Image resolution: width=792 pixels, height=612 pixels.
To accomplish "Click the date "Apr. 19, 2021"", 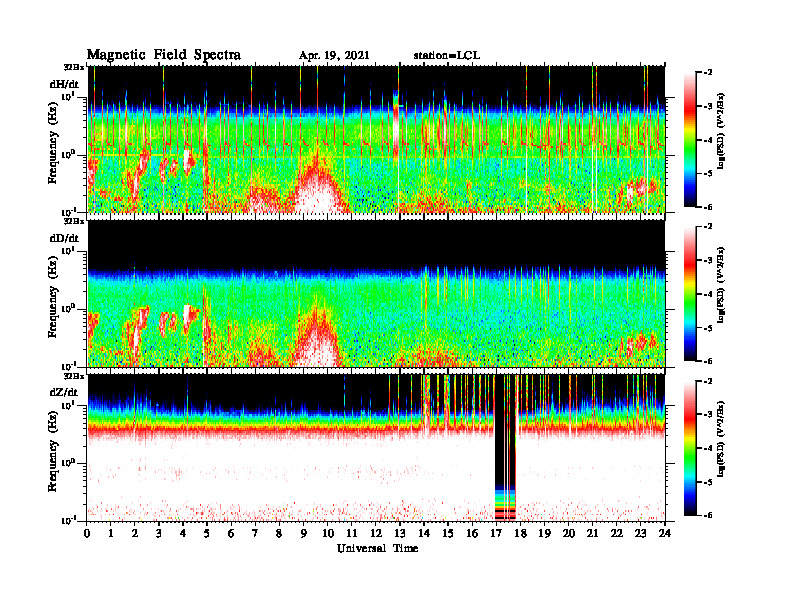I will pos(334,56).
